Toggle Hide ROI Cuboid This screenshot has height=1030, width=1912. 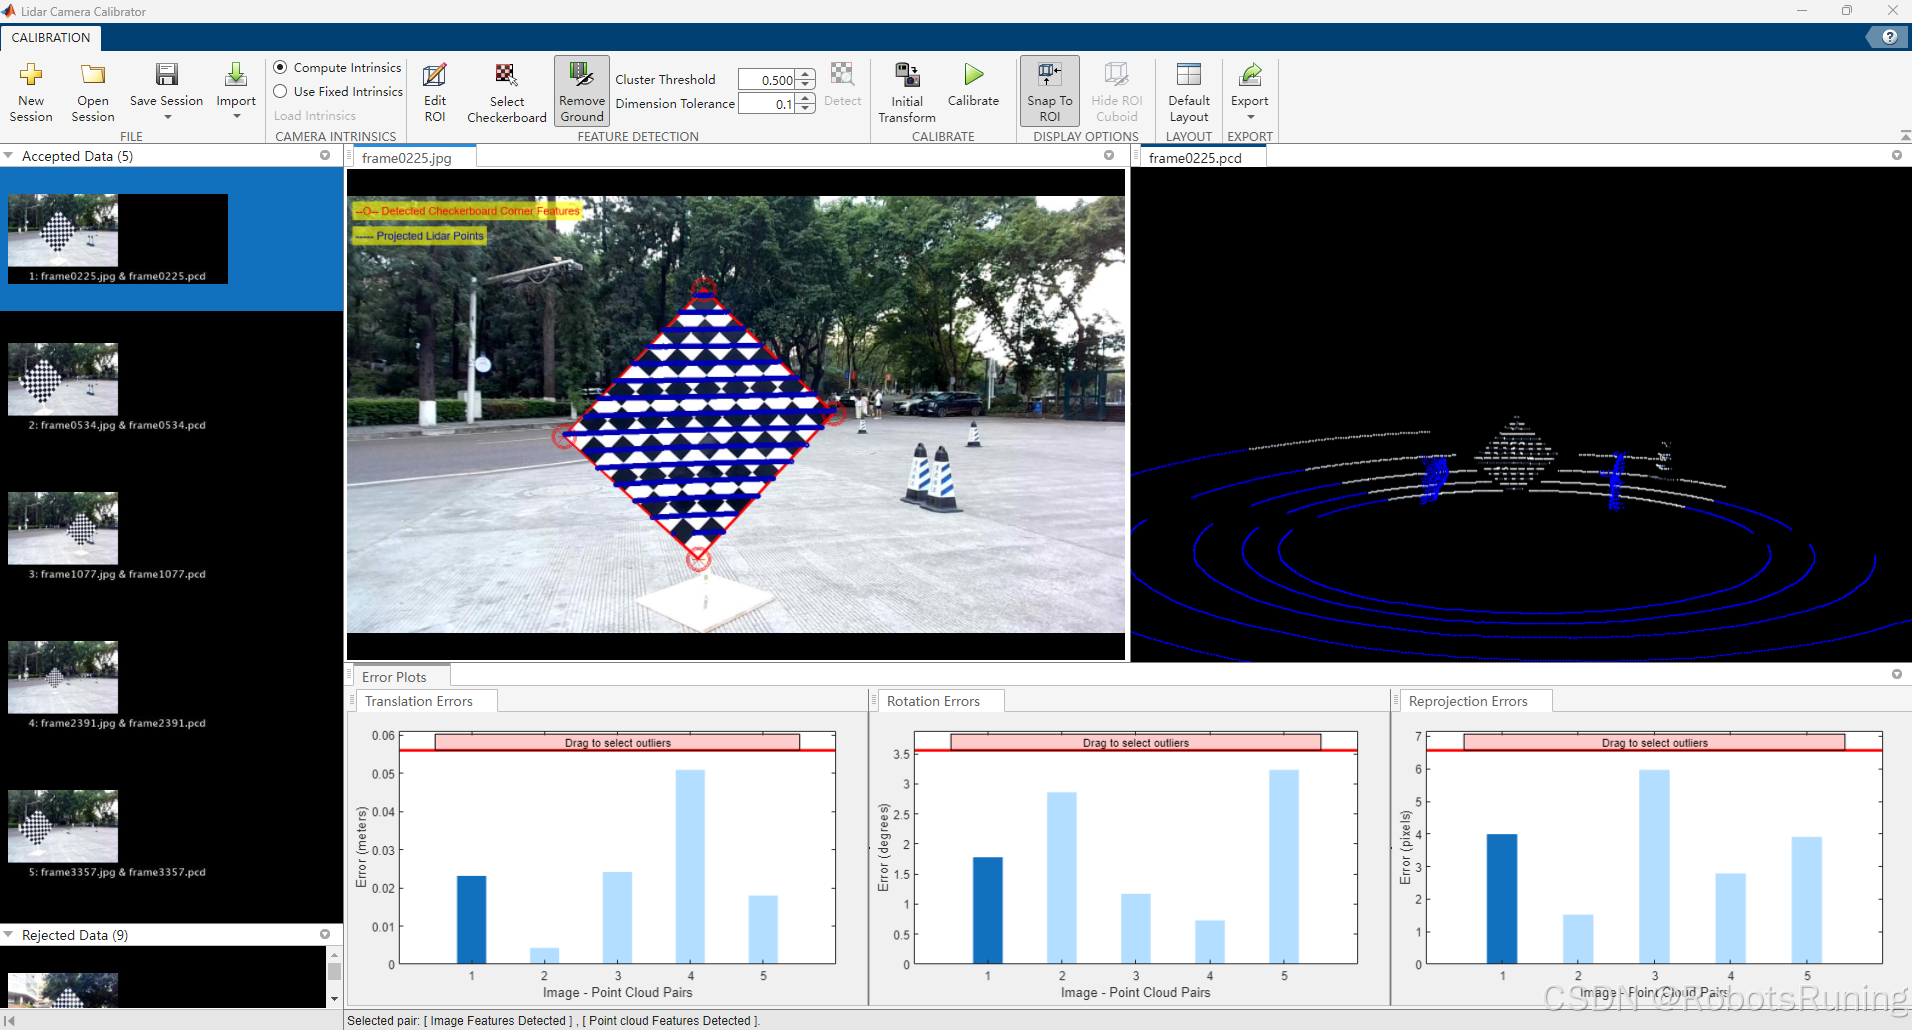(1115, 90)
